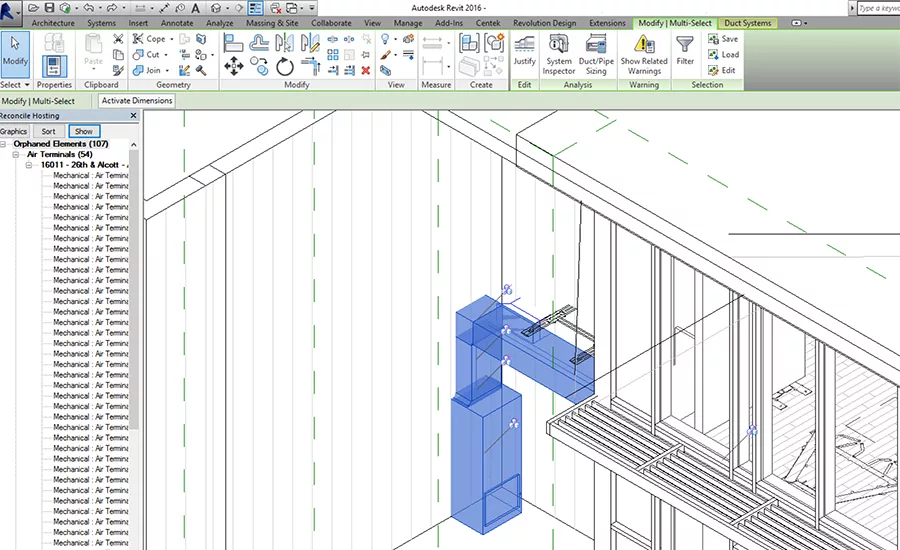Screen dimensions: 900x550
Task: Click the Show button in Reconcile Hosting
Action: (84, 131)
